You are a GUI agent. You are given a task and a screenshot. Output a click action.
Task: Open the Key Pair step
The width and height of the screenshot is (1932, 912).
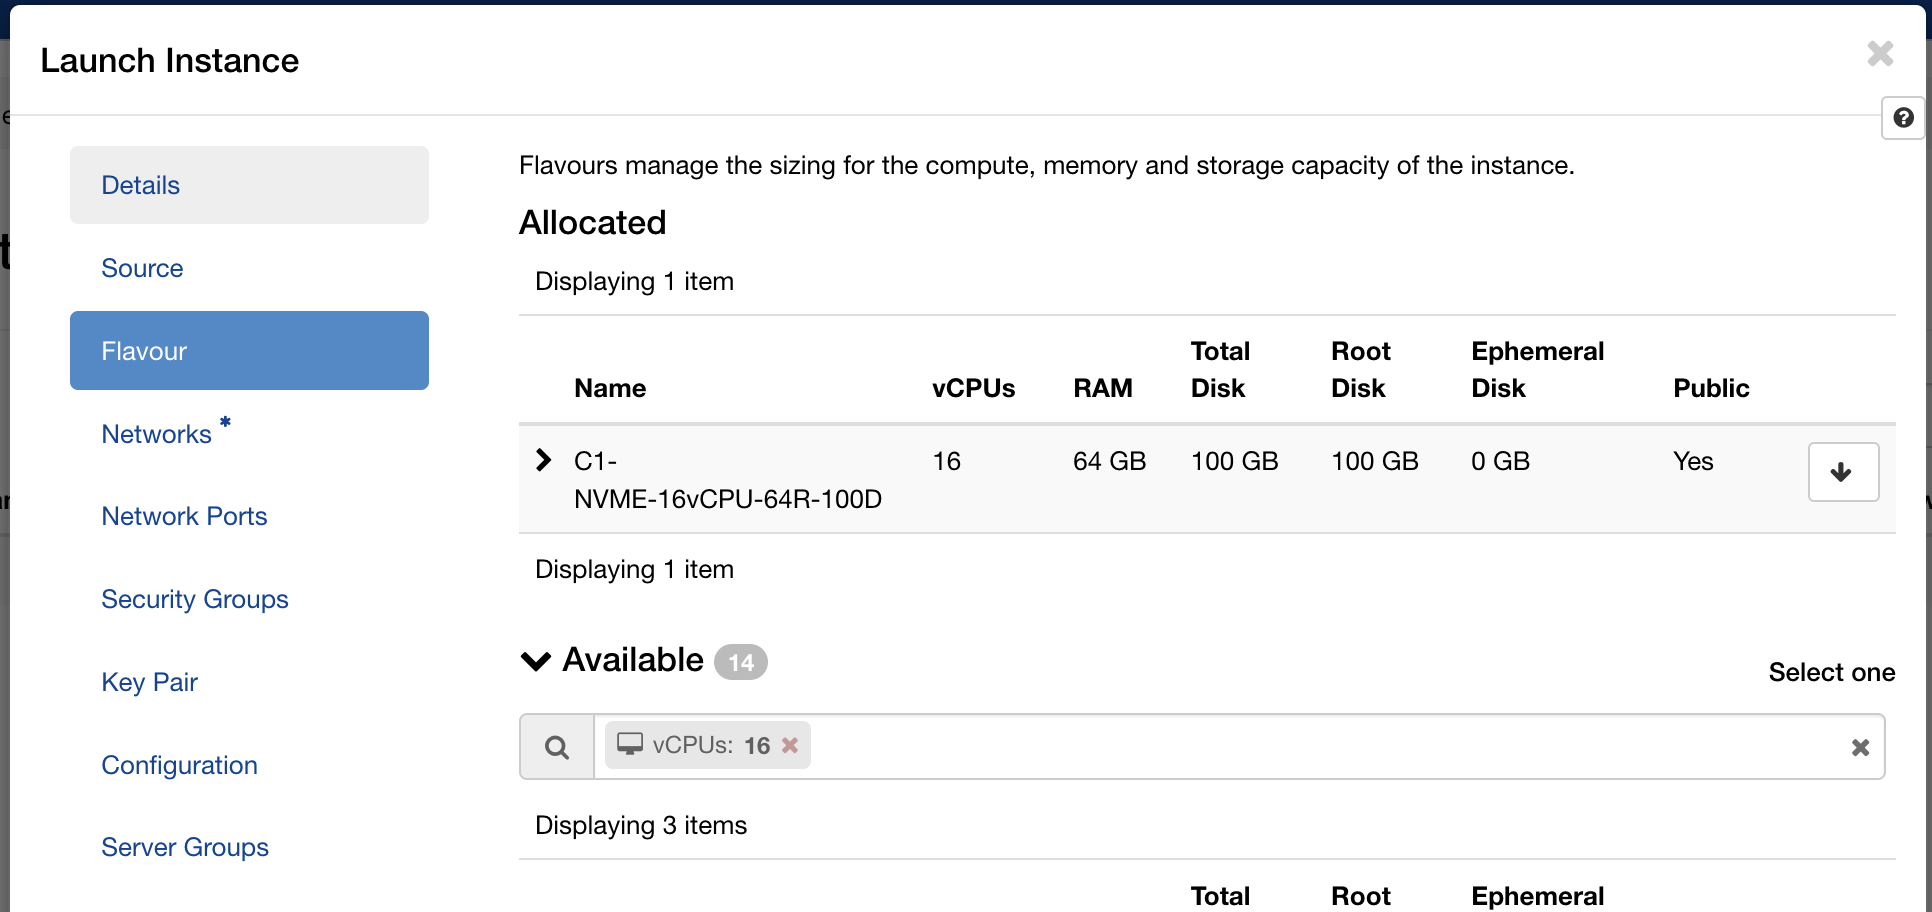click(x=249, y=682)
